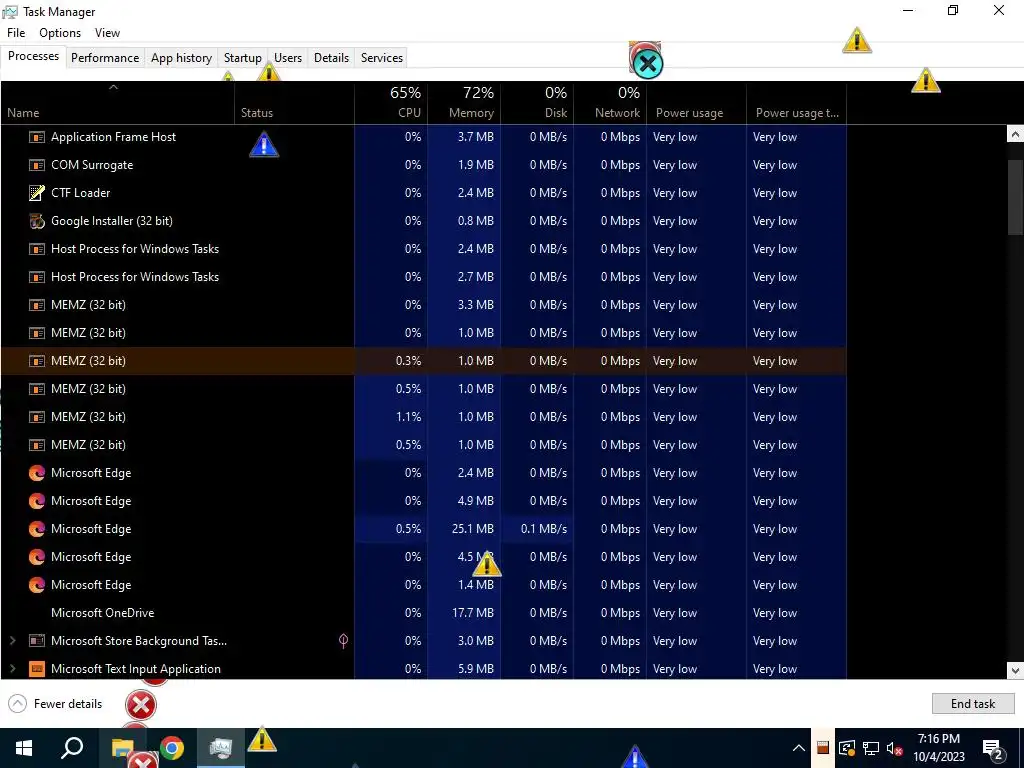The width and height of the screenshot is (1024, 768).
Task: Switch to the Details tab
Action: click(332, 57)
